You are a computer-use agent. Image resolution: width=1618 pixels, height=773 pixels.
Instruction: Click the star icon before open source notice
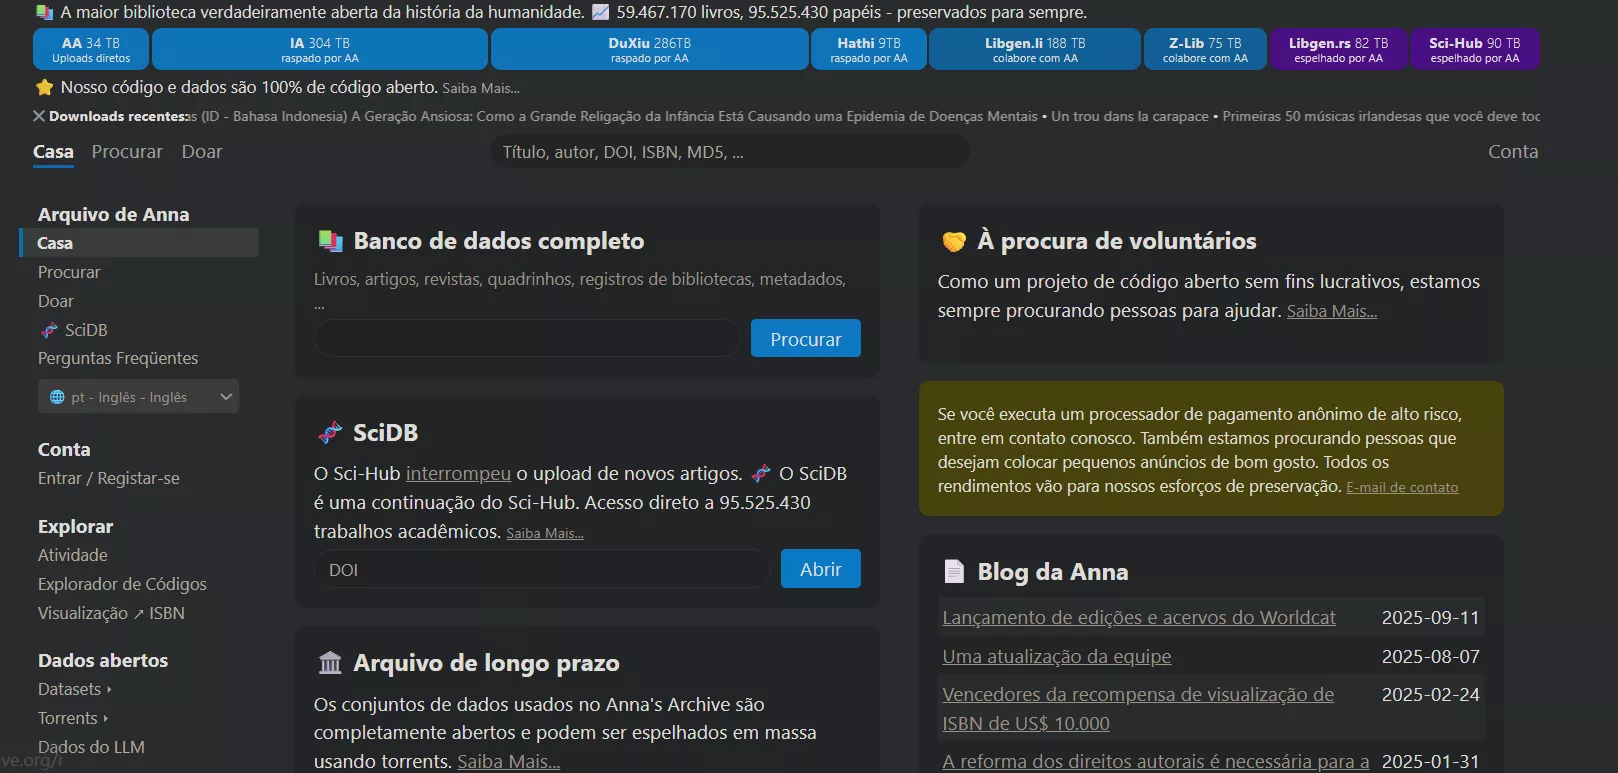pyautogui.click(x=44, y=87)
